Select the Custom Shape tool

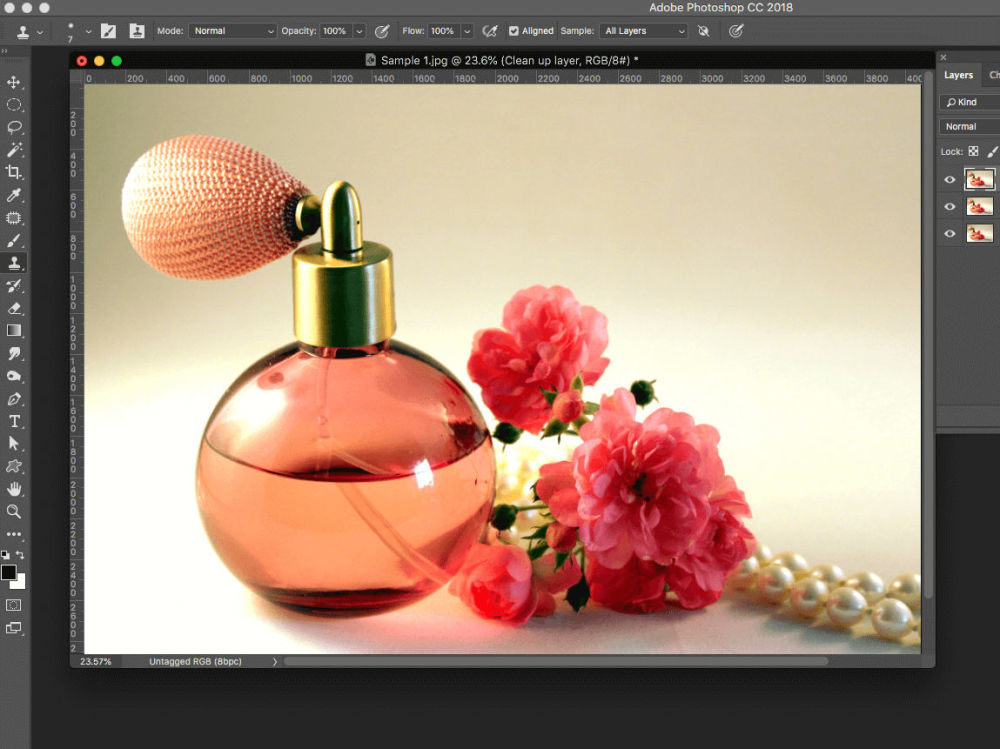click(13, 466)
